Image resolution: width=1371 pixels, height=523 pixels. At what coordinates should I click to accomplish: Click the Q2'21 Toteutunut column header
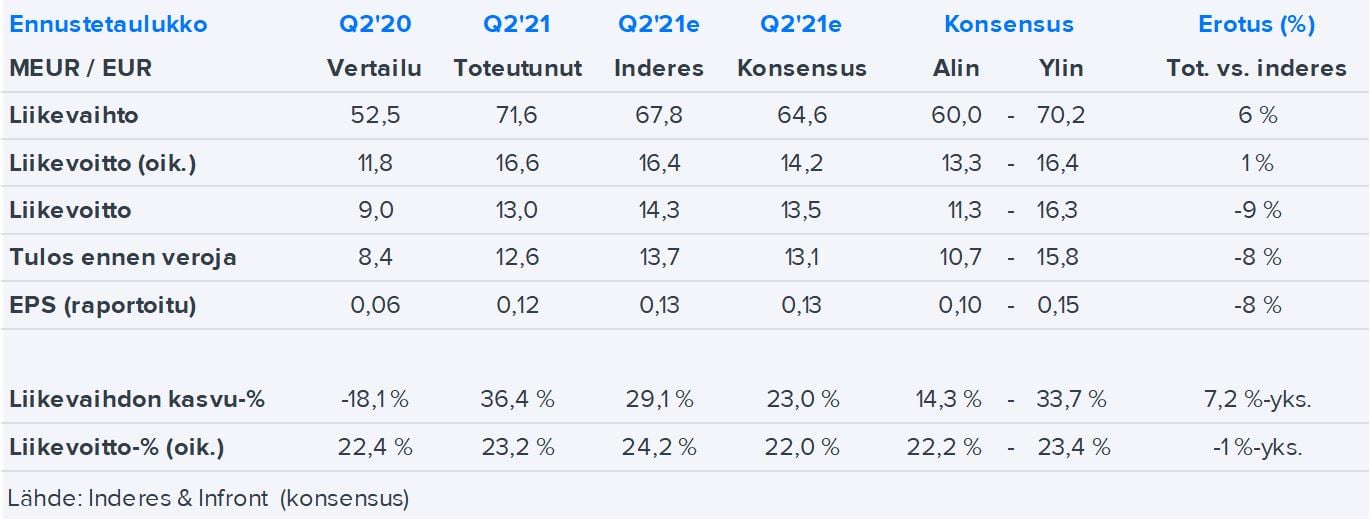517,24
